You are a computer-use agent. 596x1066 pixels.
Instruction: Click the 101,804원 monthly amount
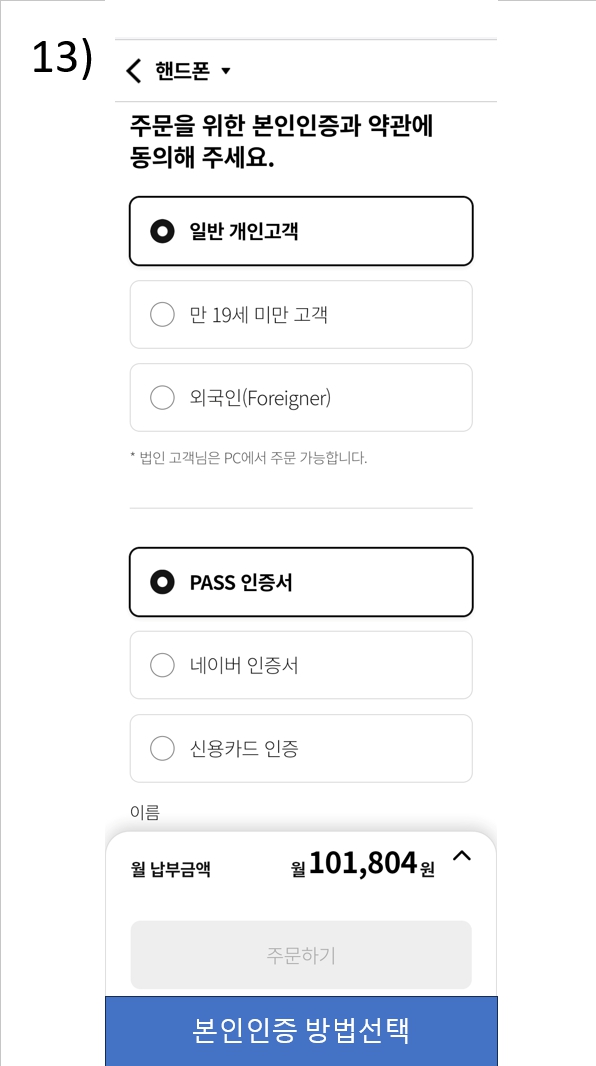coord(363,864)
